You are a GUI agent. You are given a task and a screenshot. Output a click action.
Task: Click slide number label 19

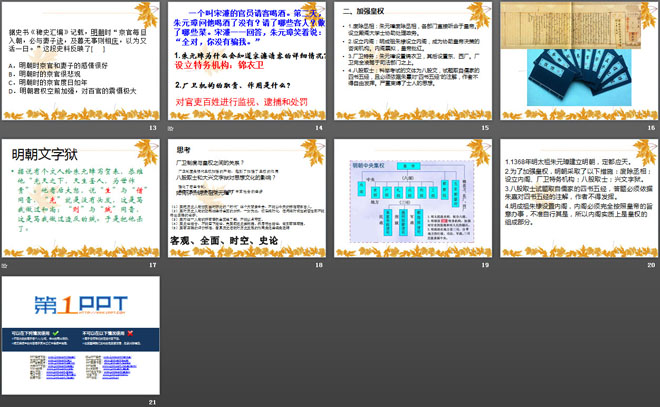(485, 265)
